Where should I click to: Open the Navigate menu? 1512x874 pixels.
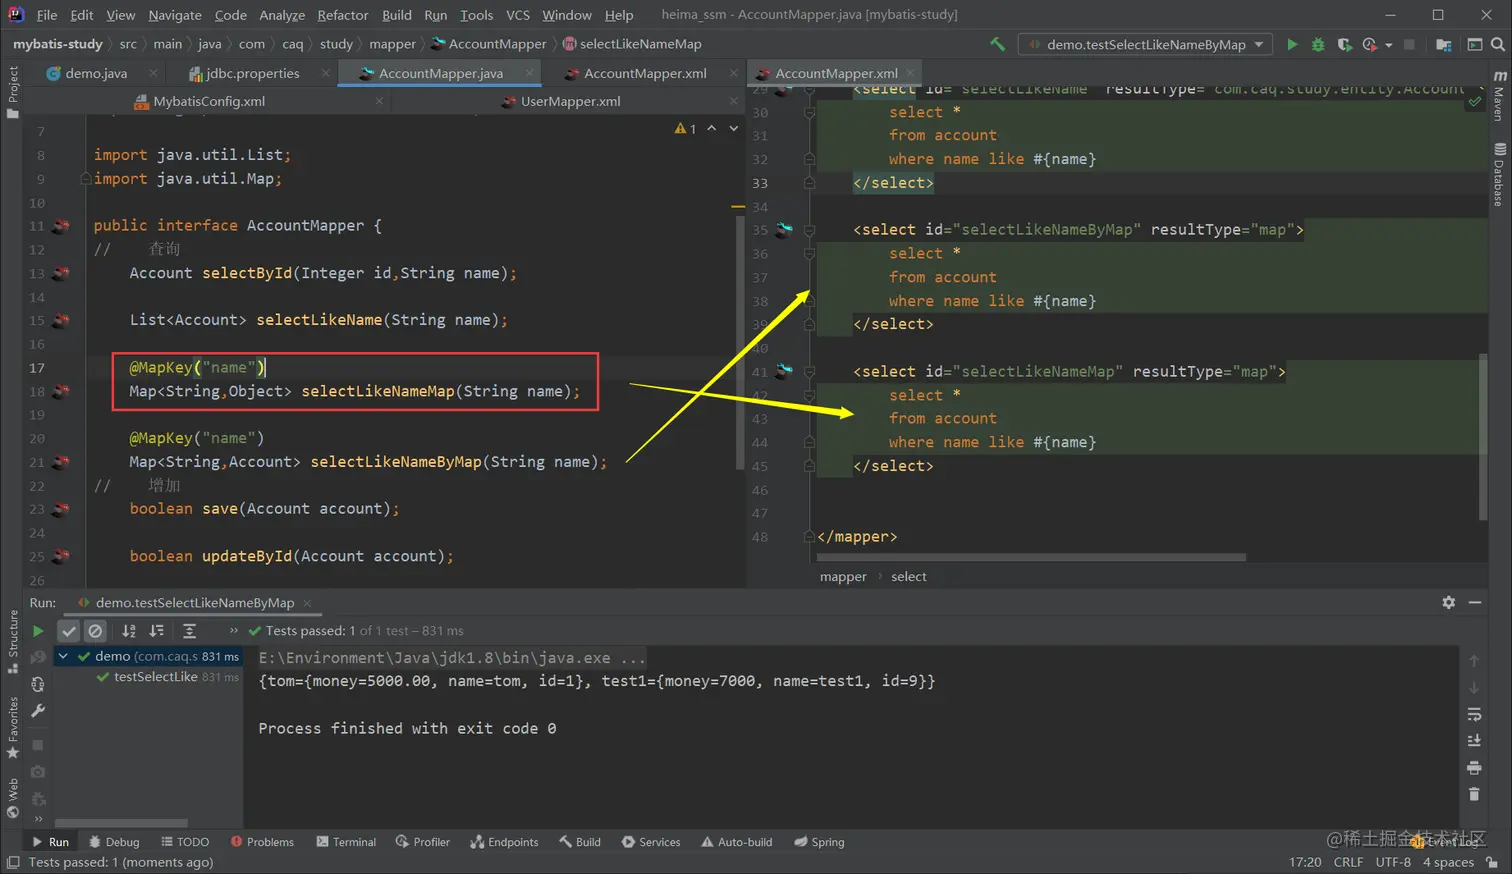[x=175, y=15]
